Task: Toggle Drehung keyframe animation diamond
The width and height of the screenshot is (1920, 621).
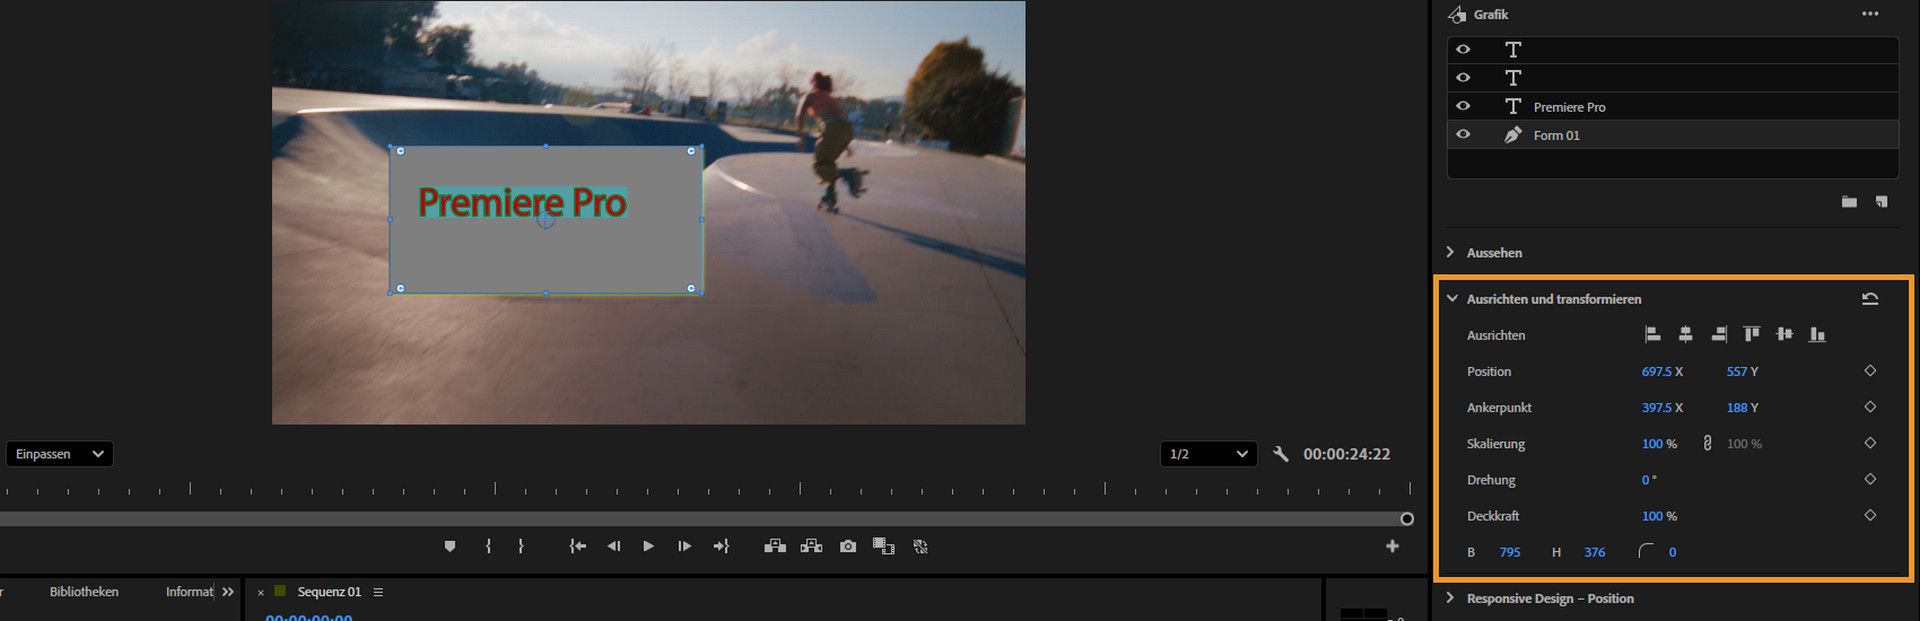Action: tap(1870, 479)
